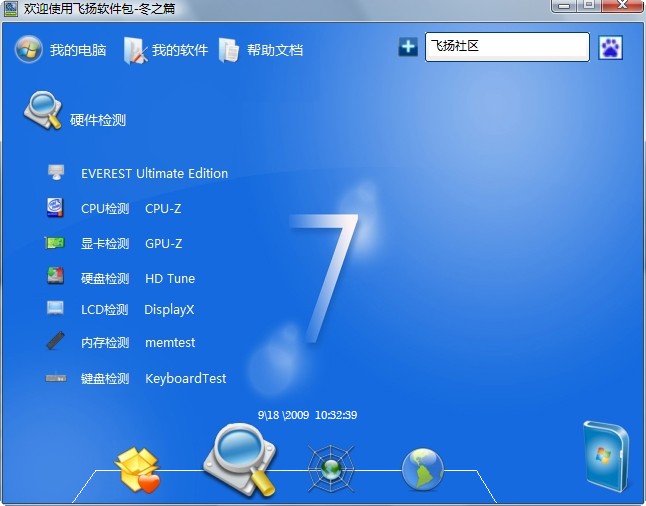Click the 显卡检测 label
The width and height of the screenshot is (646, 506).
(105, 244)
